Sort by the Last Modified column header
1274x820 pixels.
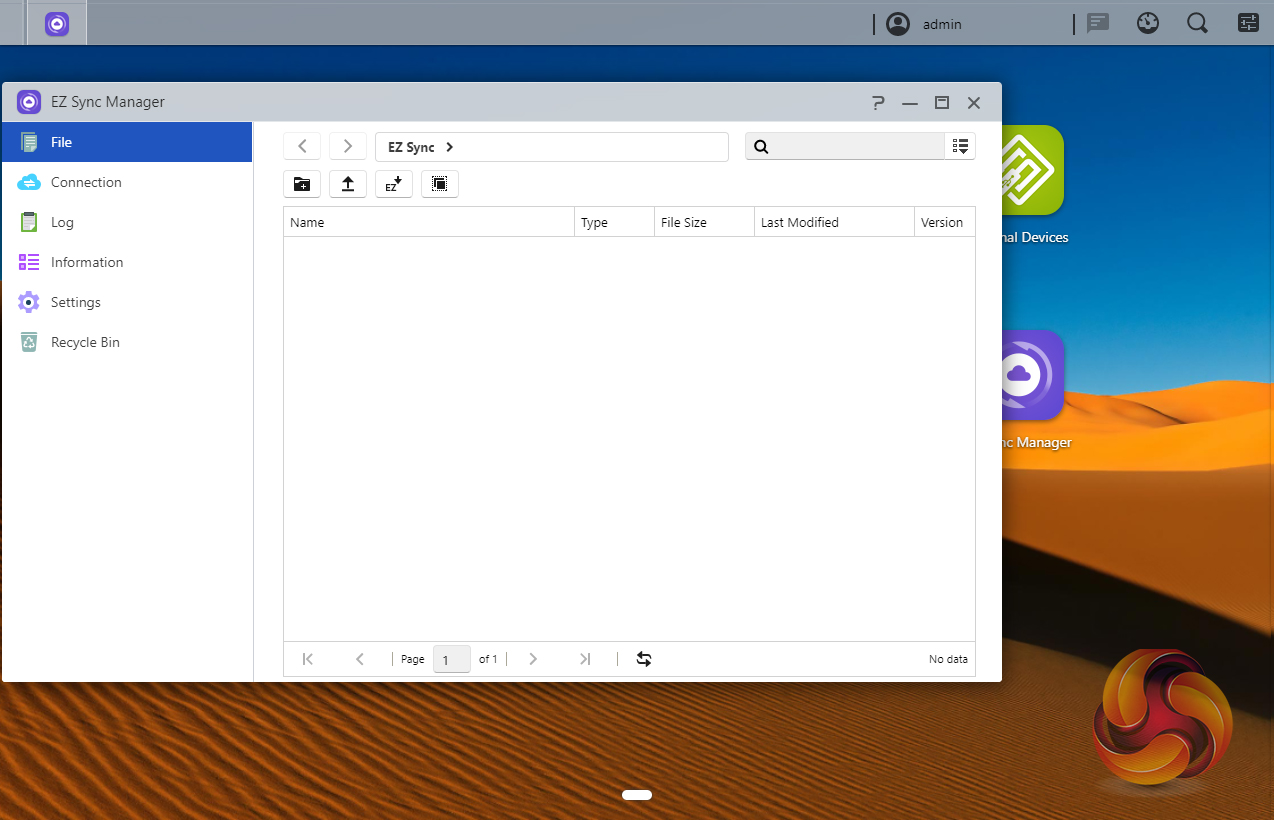coord(835,222)
